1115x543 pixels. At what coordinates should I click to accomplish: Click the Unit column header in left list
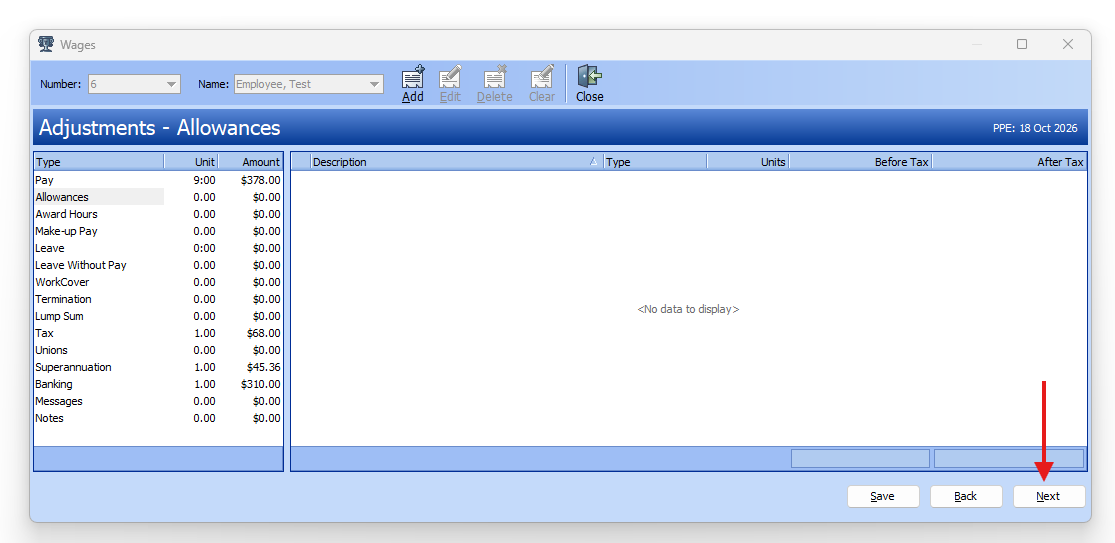[x=191, y=162]
